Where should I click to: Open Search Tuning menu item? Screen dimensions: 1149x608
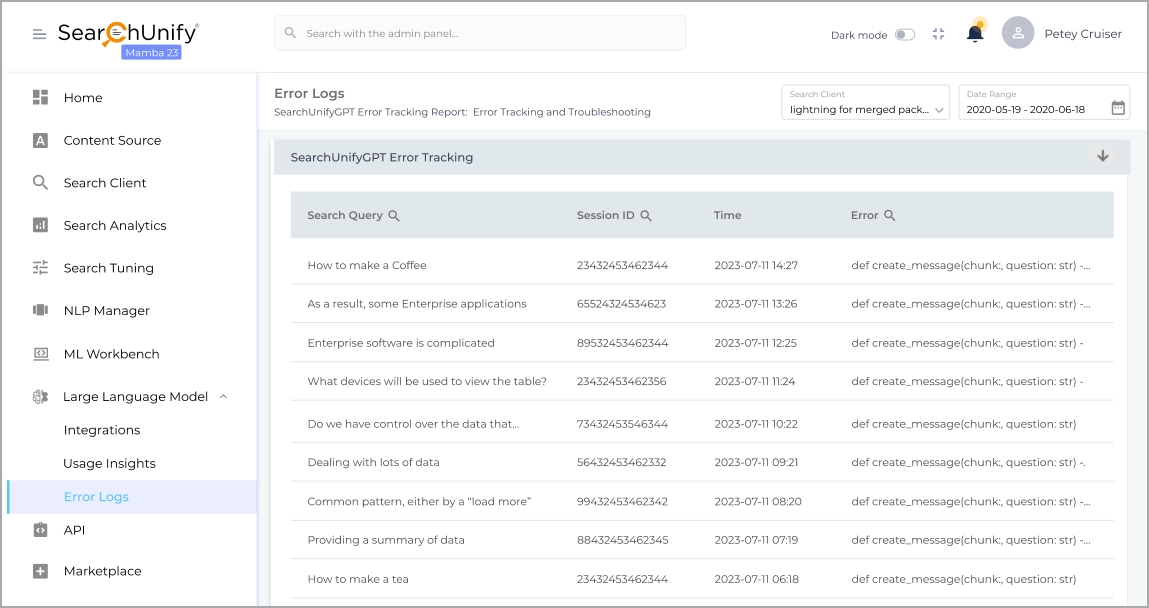coord(108,267)
